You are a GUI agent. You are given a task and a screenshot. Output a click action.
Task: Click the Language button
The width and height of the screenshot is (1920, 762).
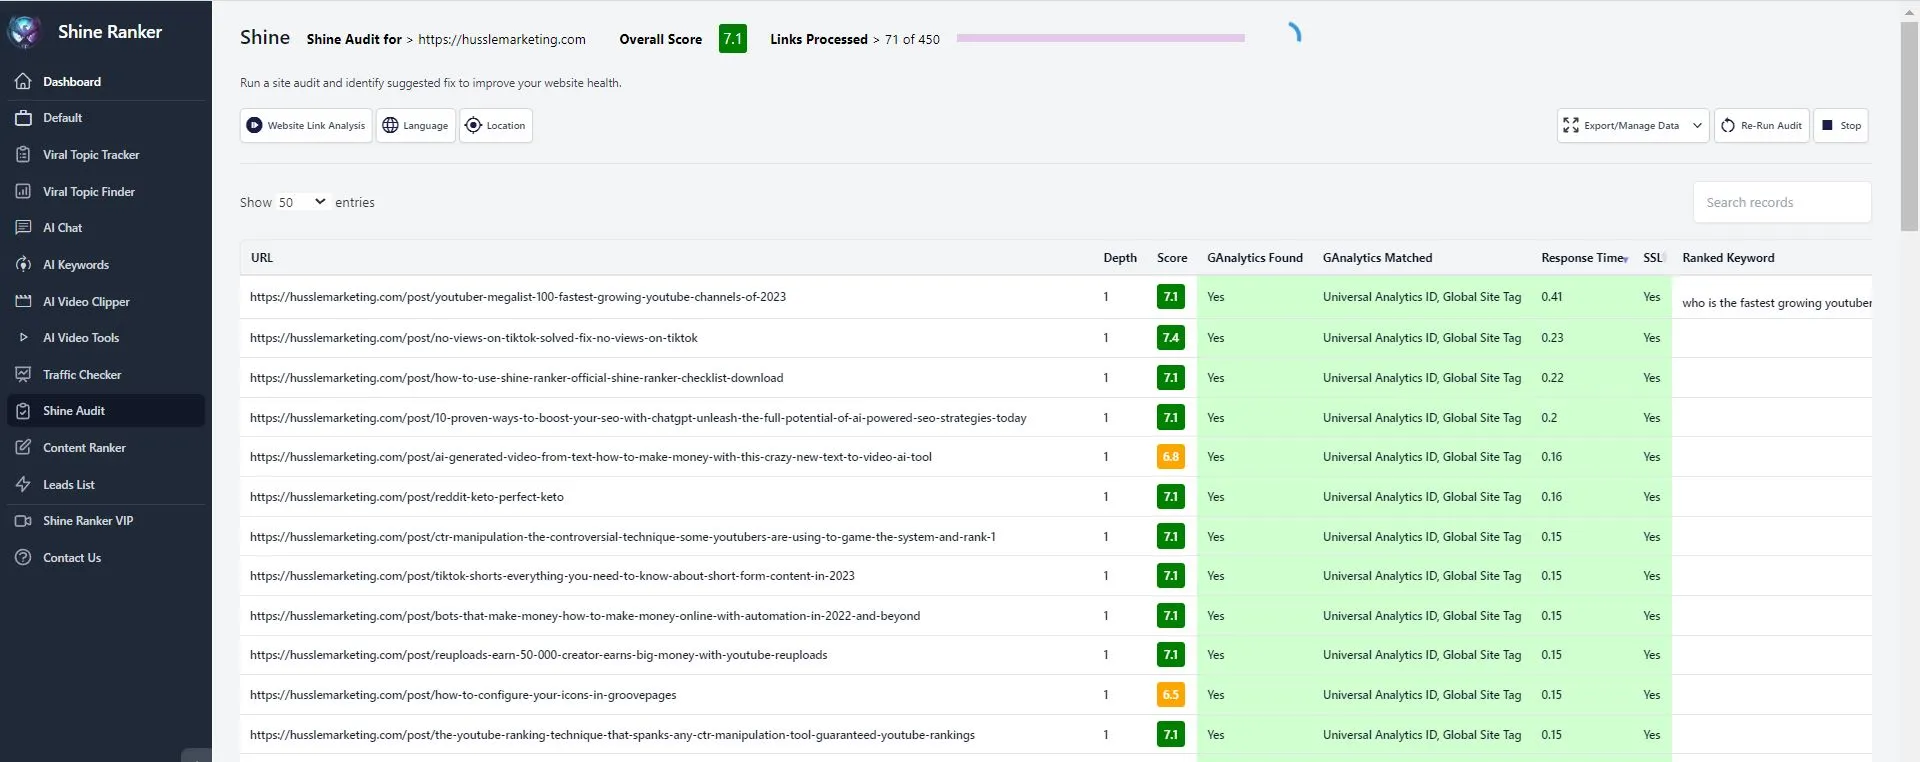[416, 126]
